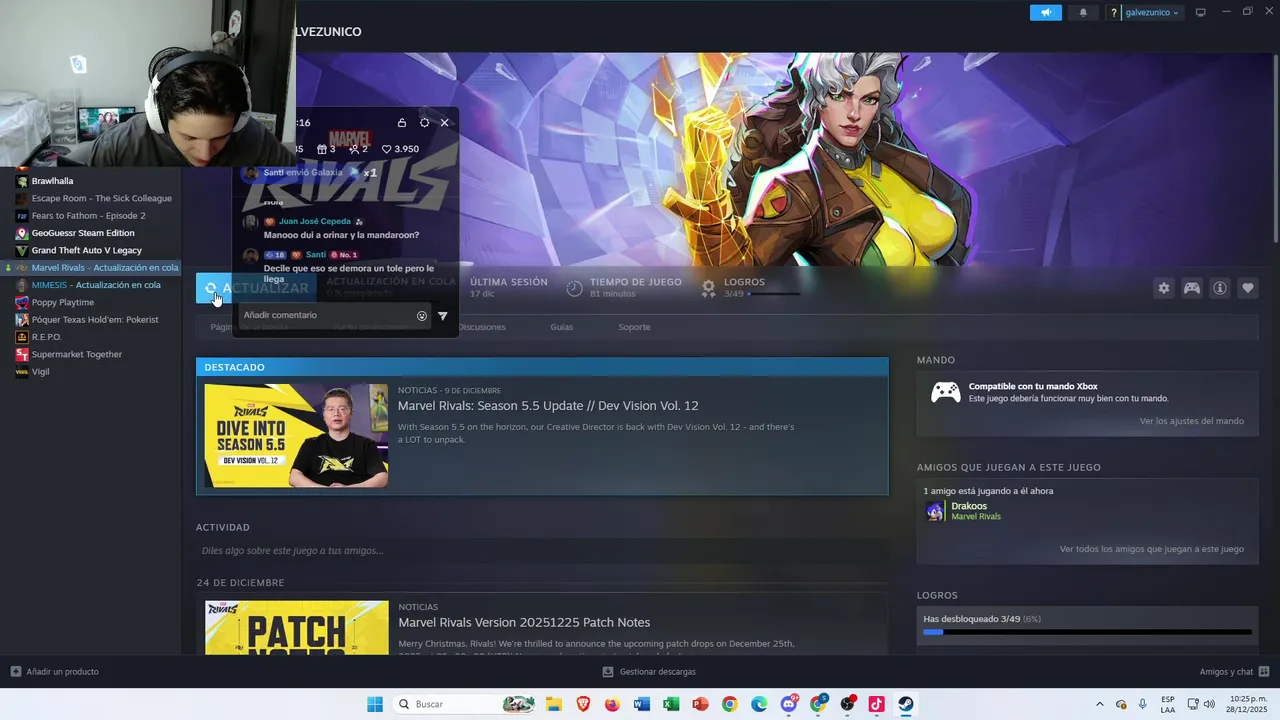Open Gestionar descargas
Viewport: 1280px width, 720px height.
[x=649, y=672]
